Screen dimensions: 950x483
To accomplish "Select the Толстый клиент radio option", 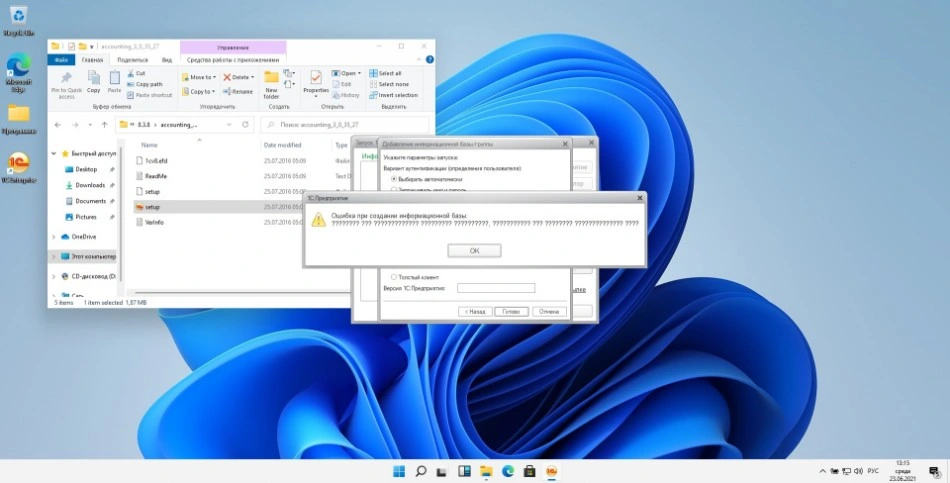I will pos(394,277).
